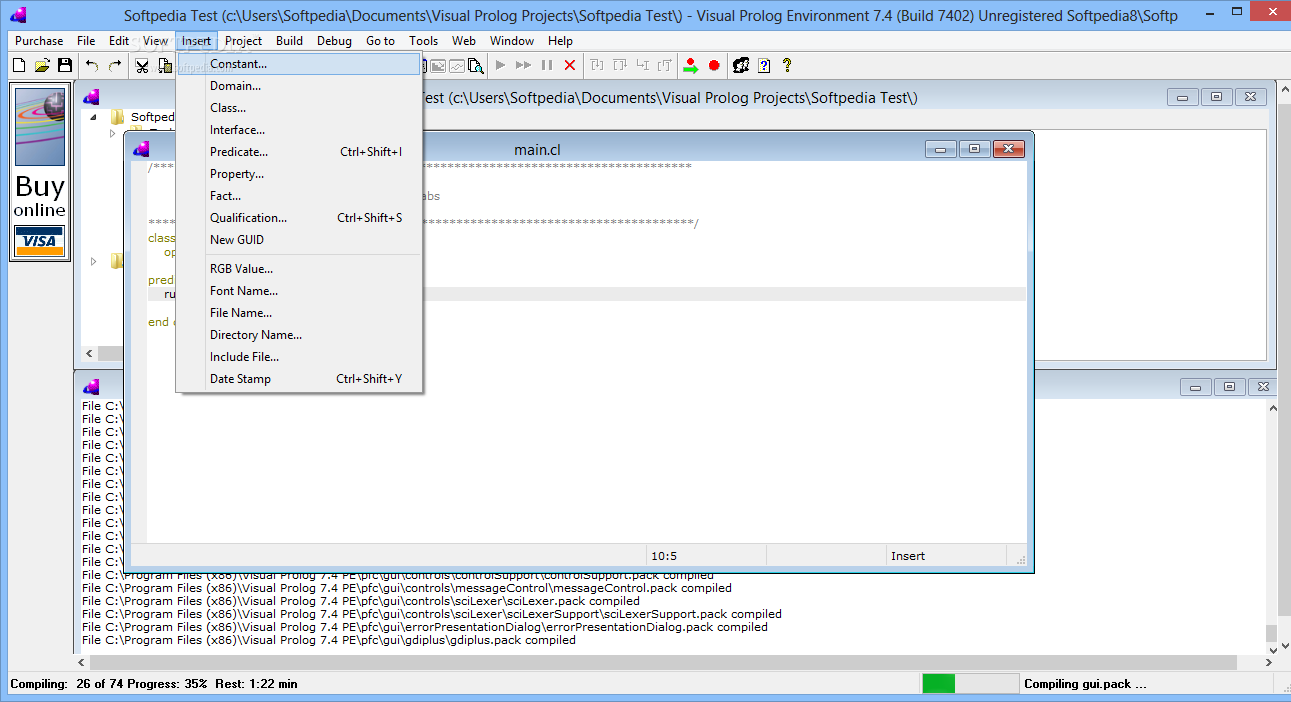The width and height of the screenshot is (1291, 702).
Task: Click the '10:5' cursor position in editor status
Action: click(664, 556)
